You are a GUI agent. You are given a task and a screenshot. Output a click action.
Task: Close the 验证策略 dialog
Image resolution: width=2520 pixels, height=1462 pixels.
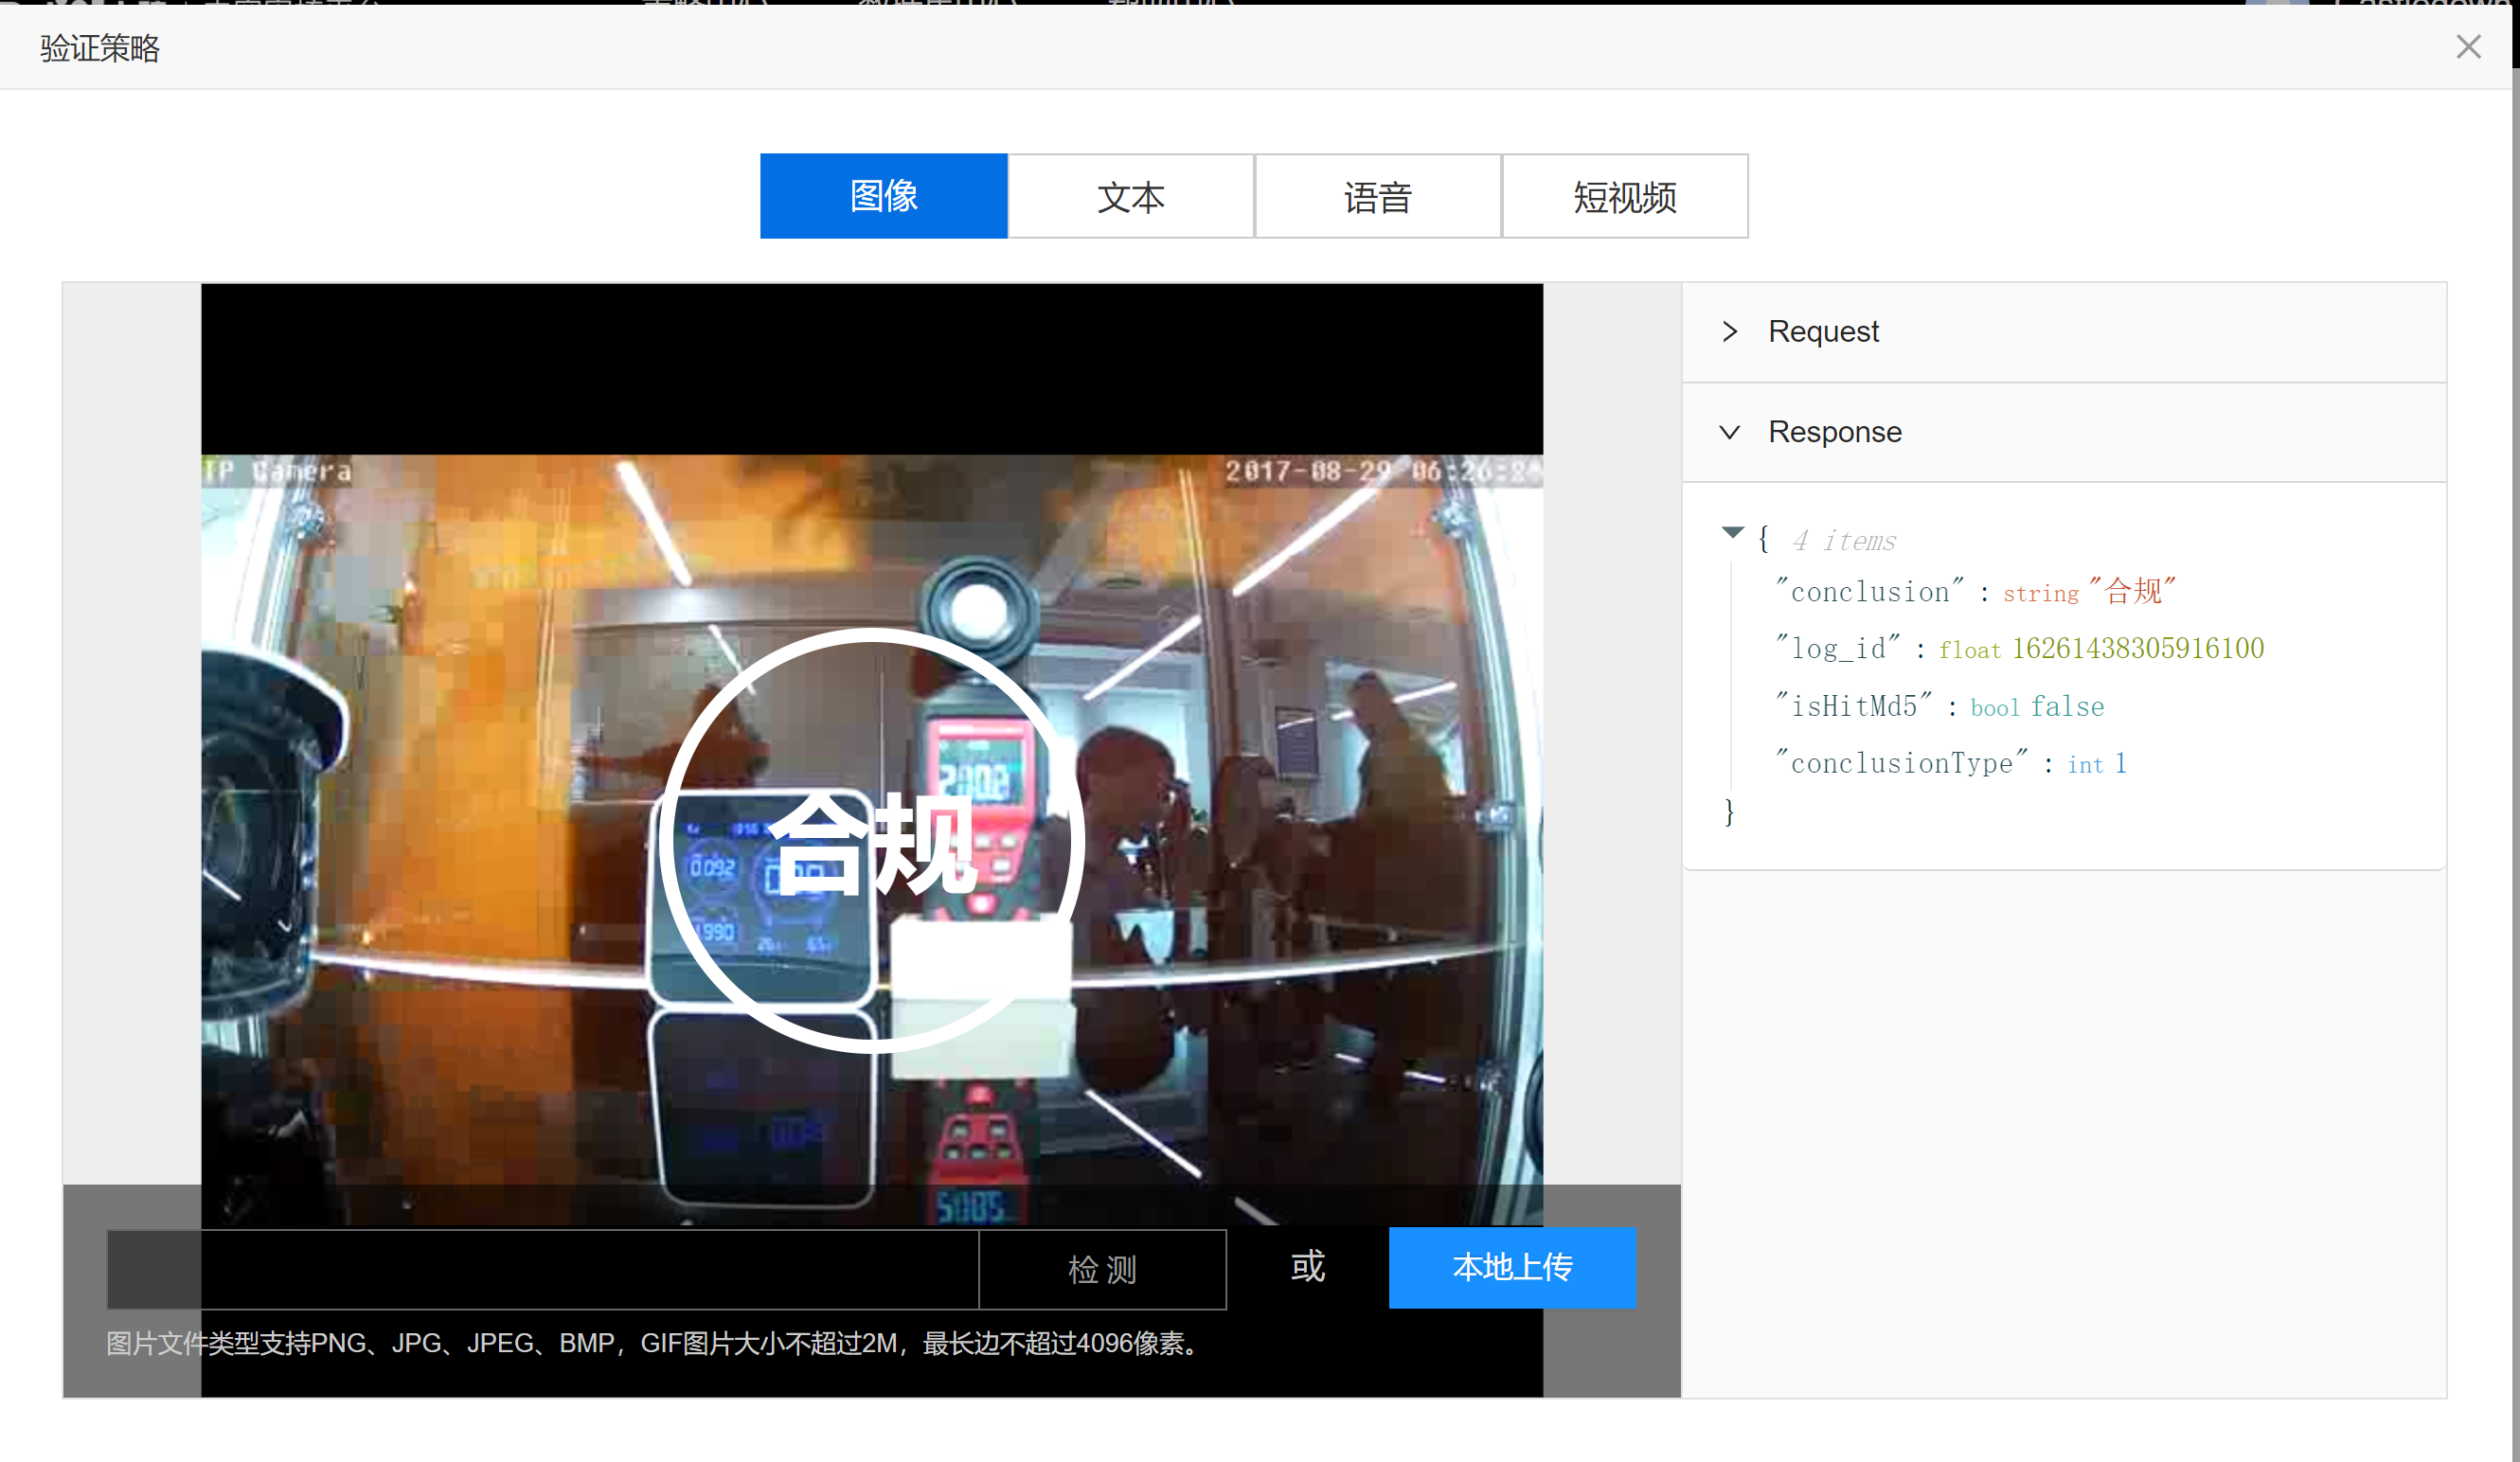2467,47
